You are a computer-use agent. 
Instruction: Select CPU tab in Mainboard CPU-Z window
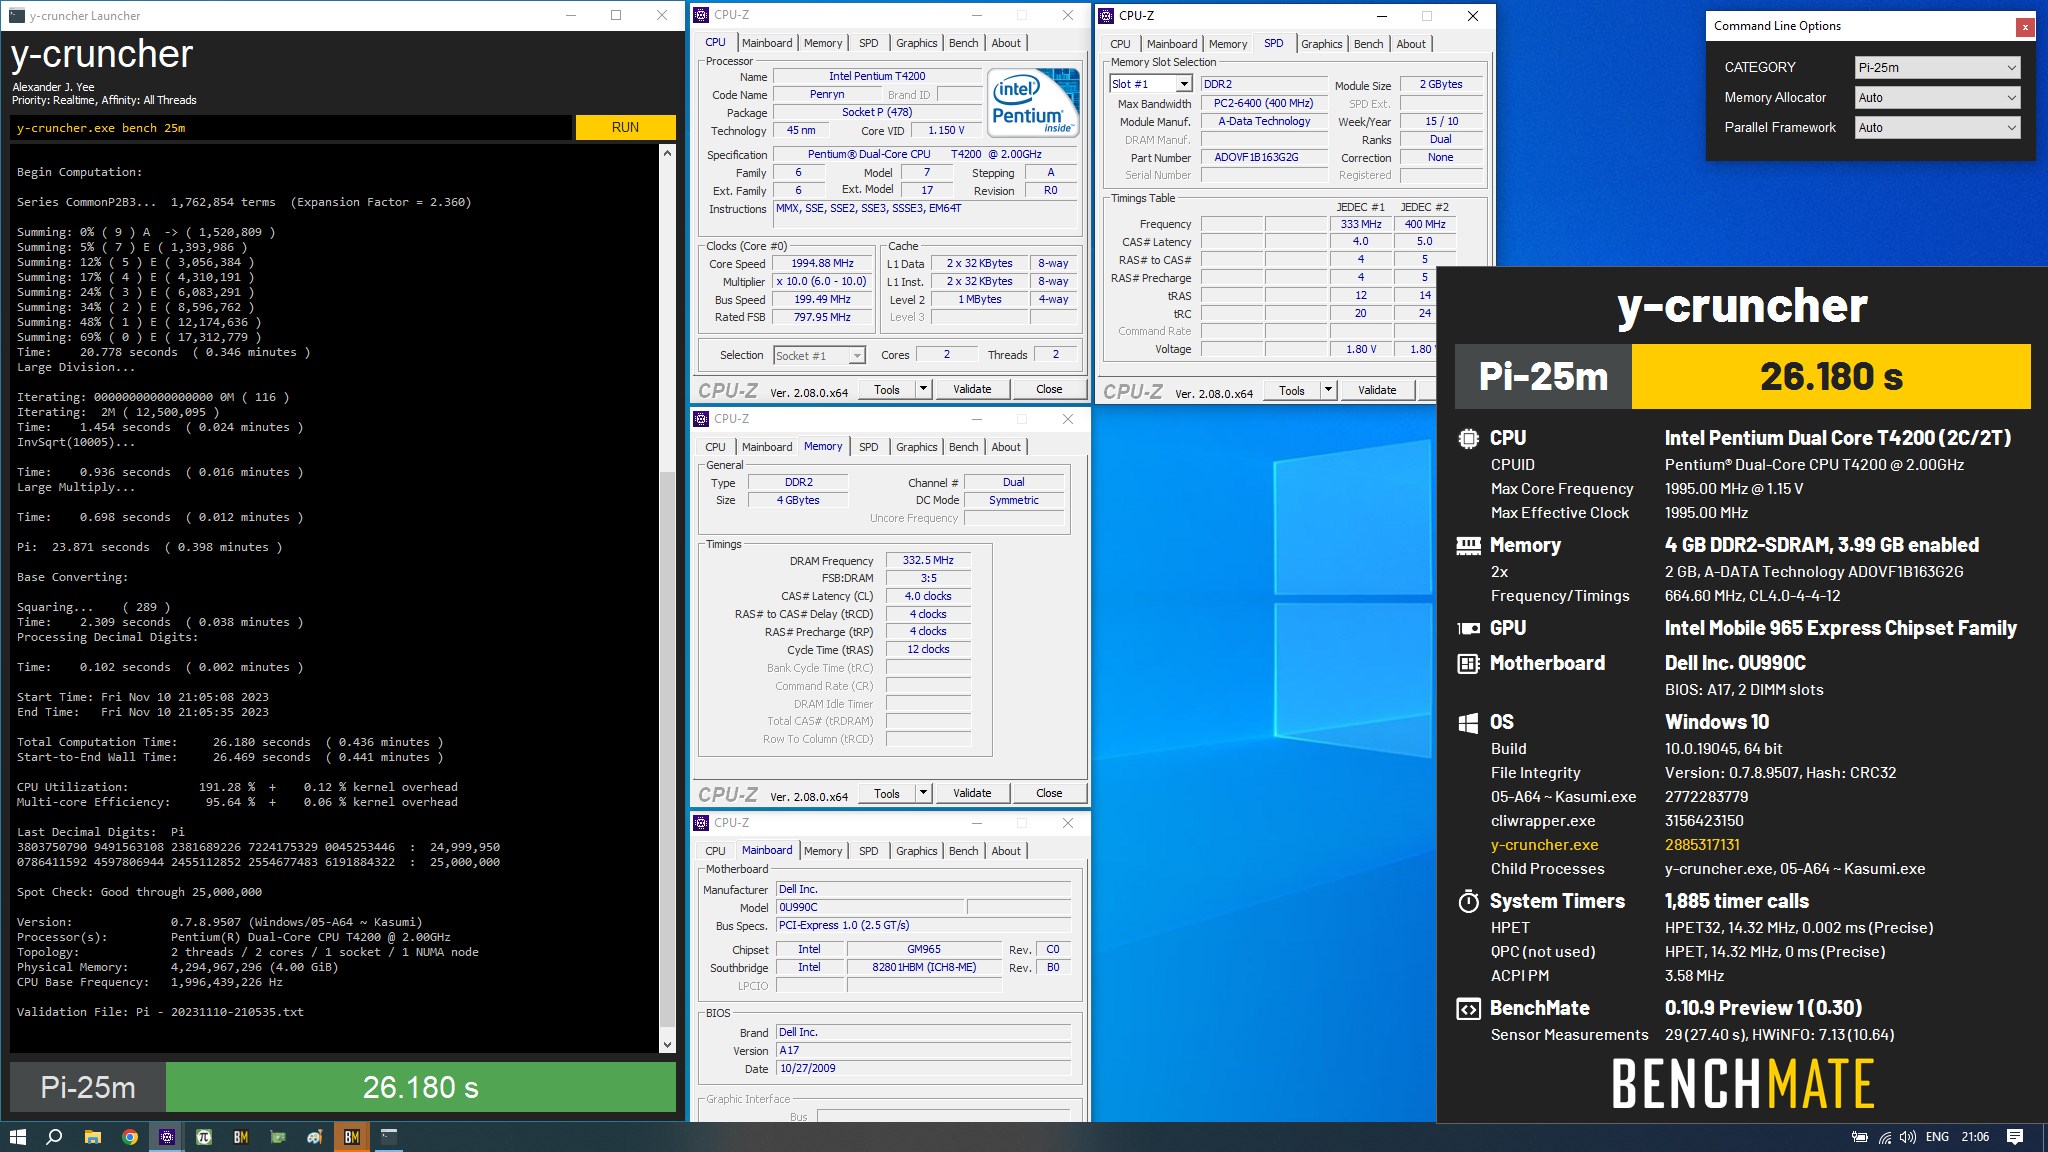coord(715,851)
